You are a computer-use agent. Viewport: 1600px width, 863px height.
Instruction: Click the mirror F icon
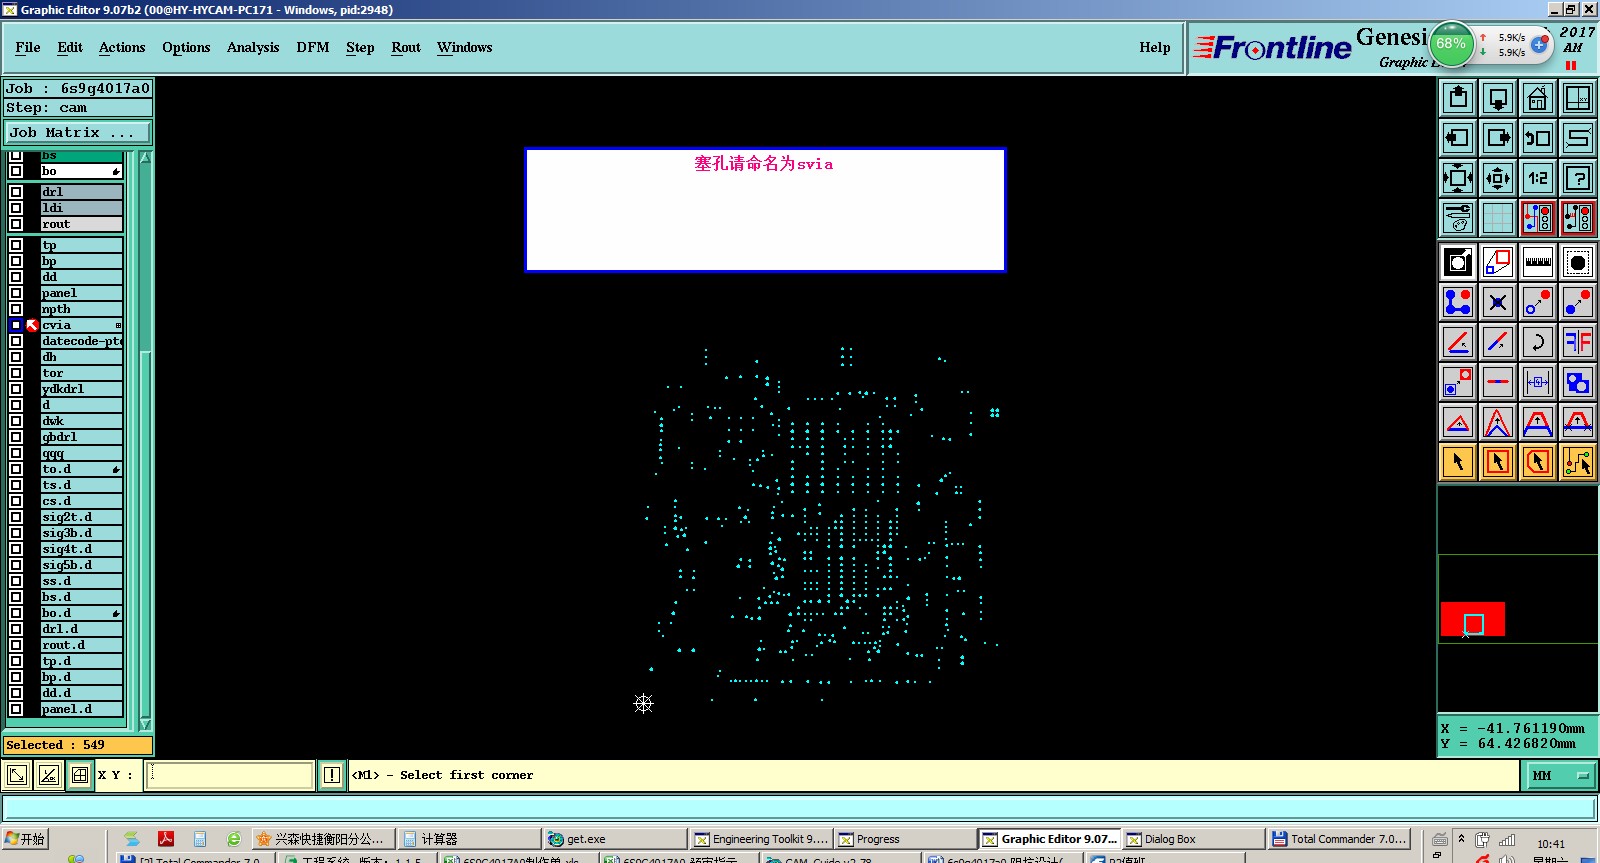[x=1578, y=342]
